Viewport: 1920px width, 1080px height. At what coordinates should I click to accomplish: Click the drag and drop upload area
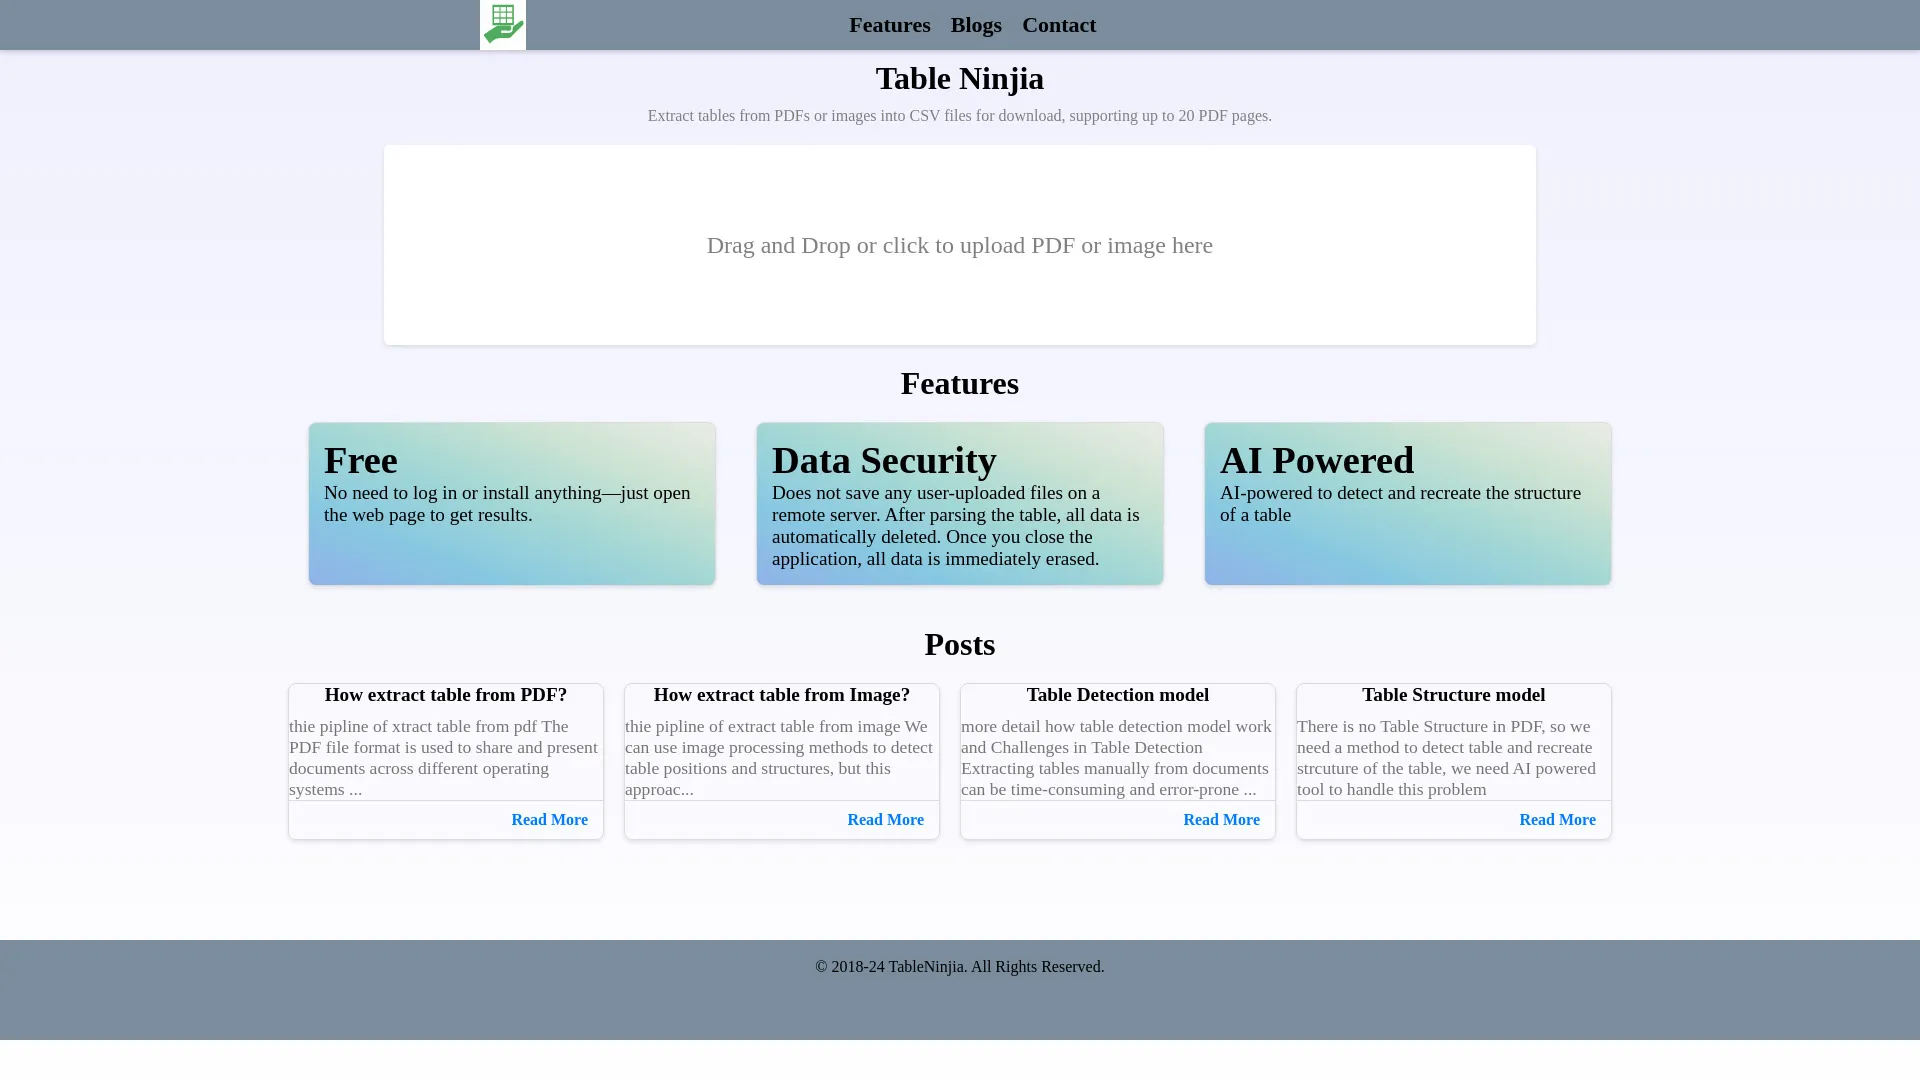959,245
